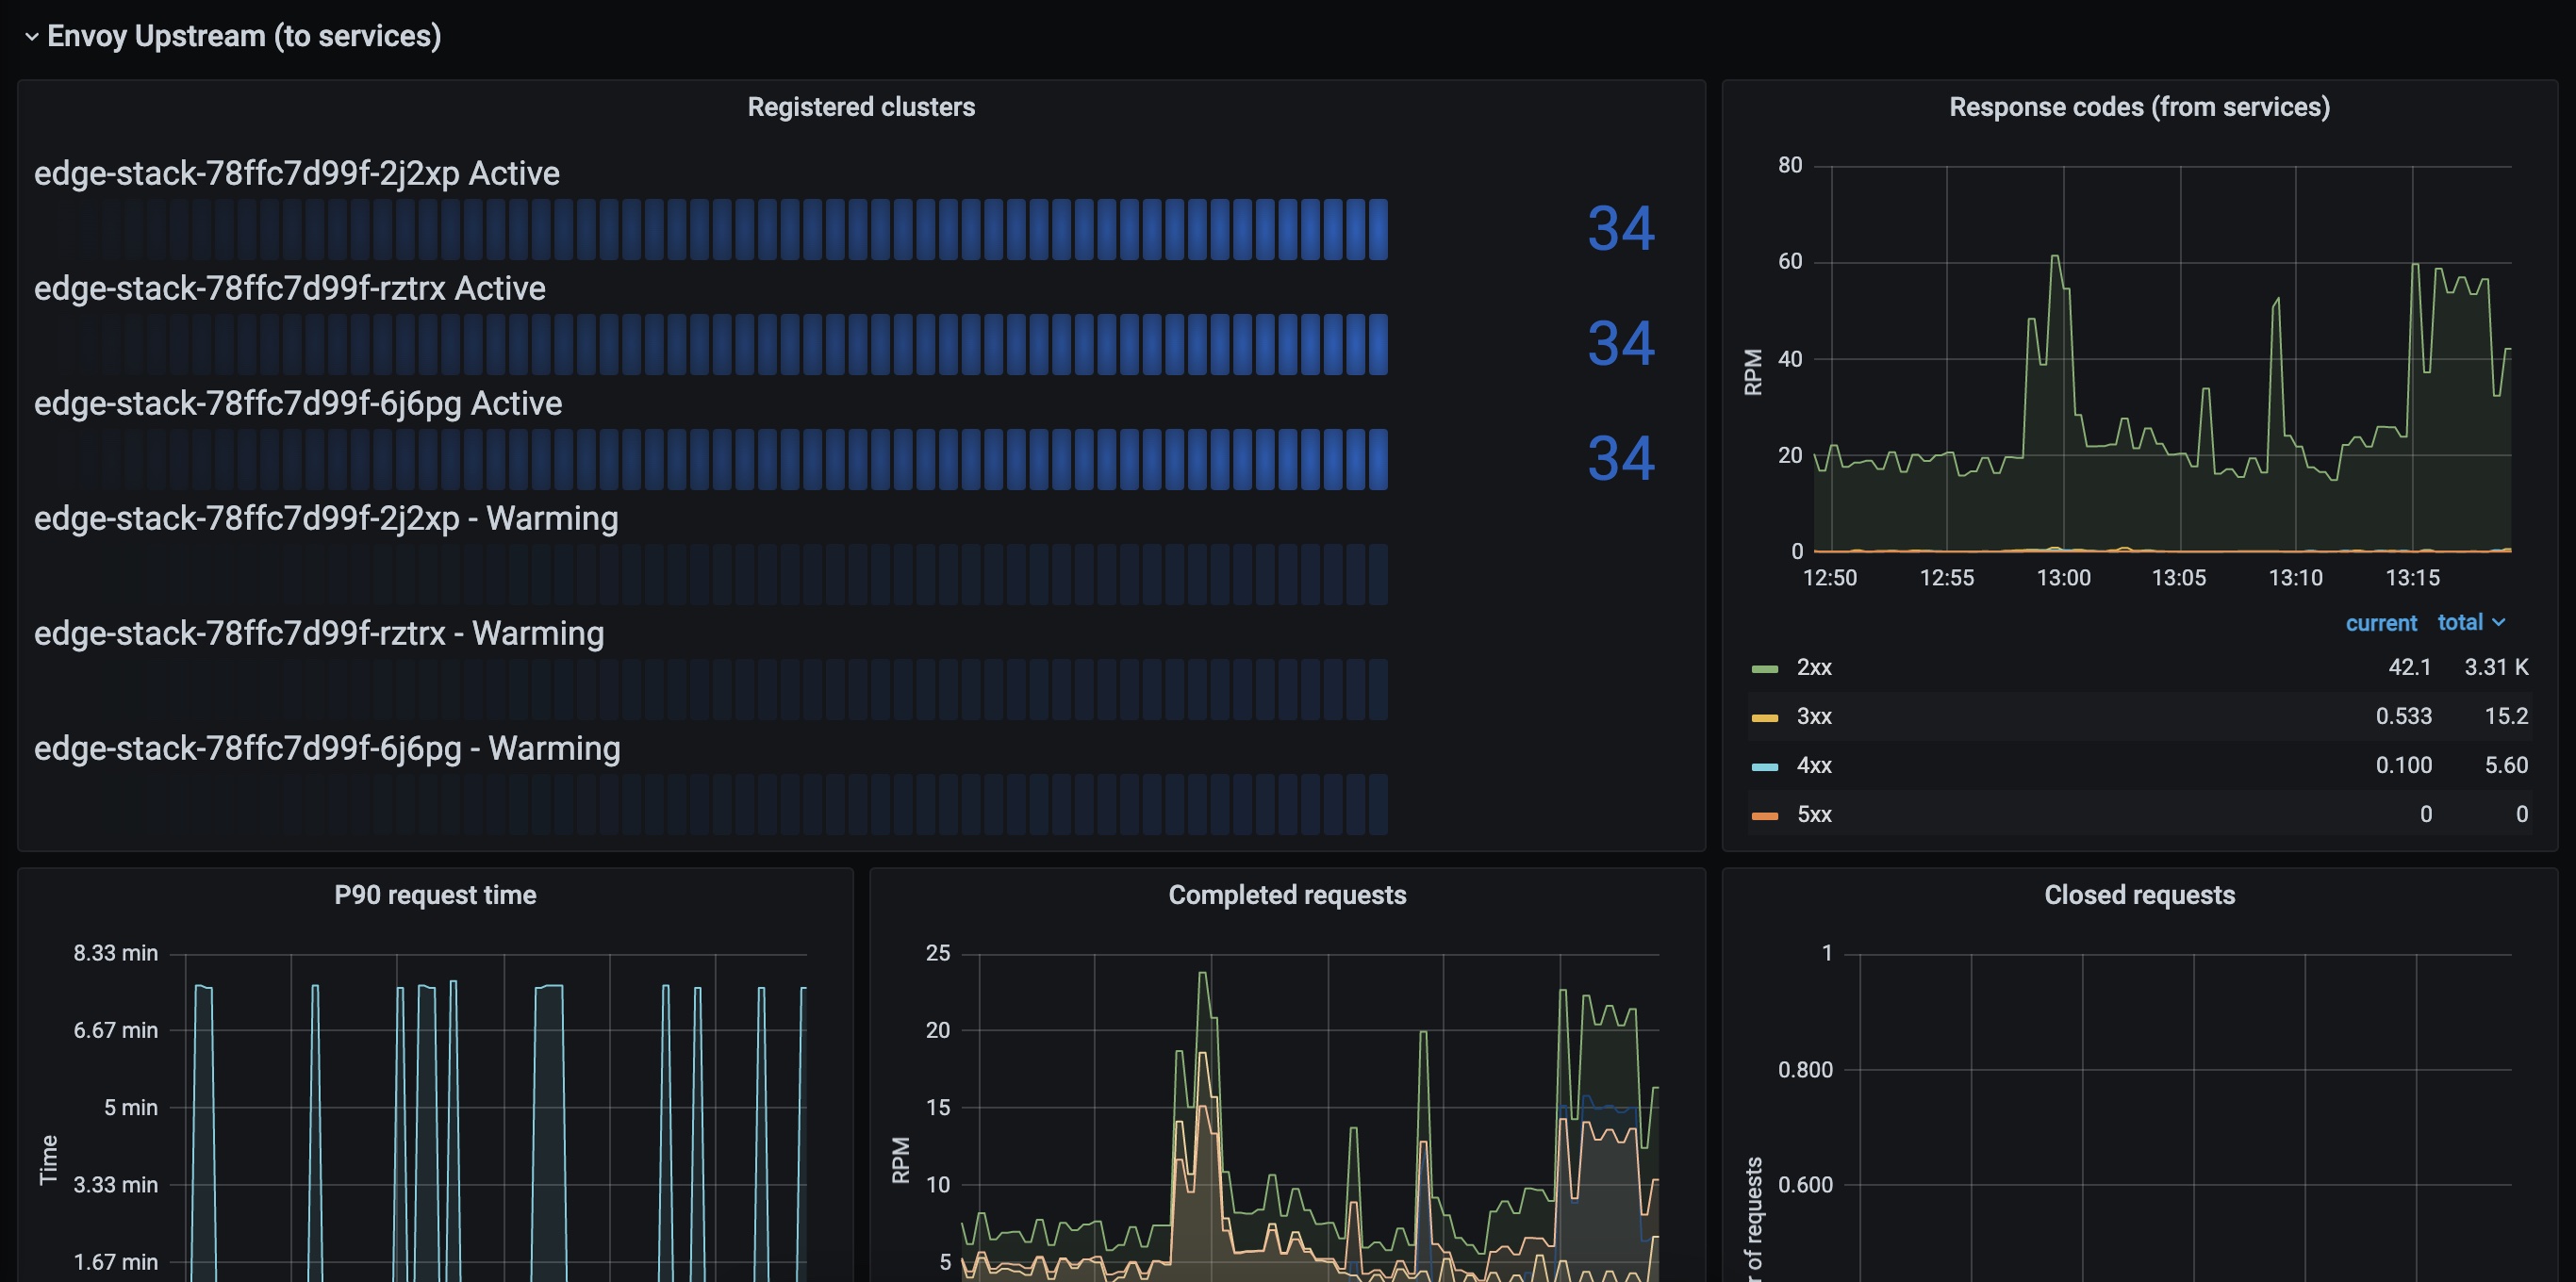Click the 34 value for rztrx Active
2576x1282 pixels.
(x=1620, y=344)
